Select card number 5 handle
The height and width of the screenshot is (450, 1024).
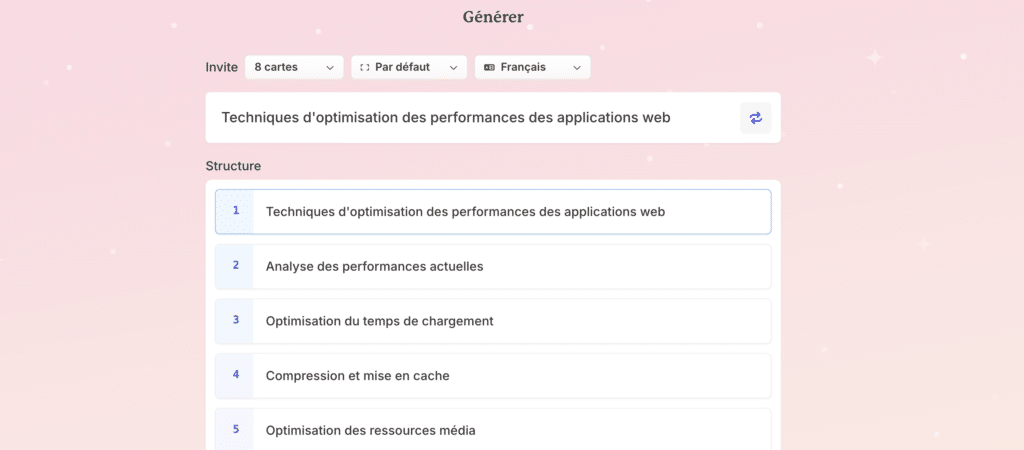pos(235,430)
